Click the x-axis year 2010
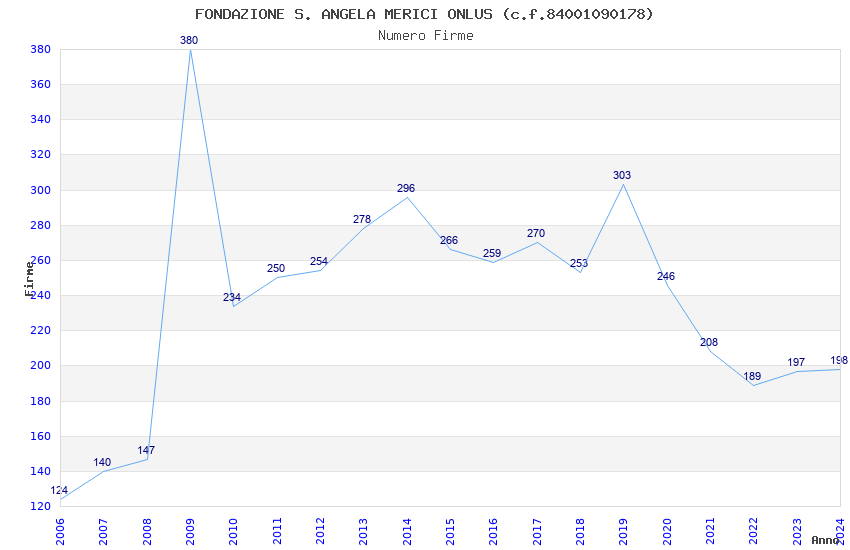Screen dimensions: 850x550 pyautogui.click(x=233, y=532)
